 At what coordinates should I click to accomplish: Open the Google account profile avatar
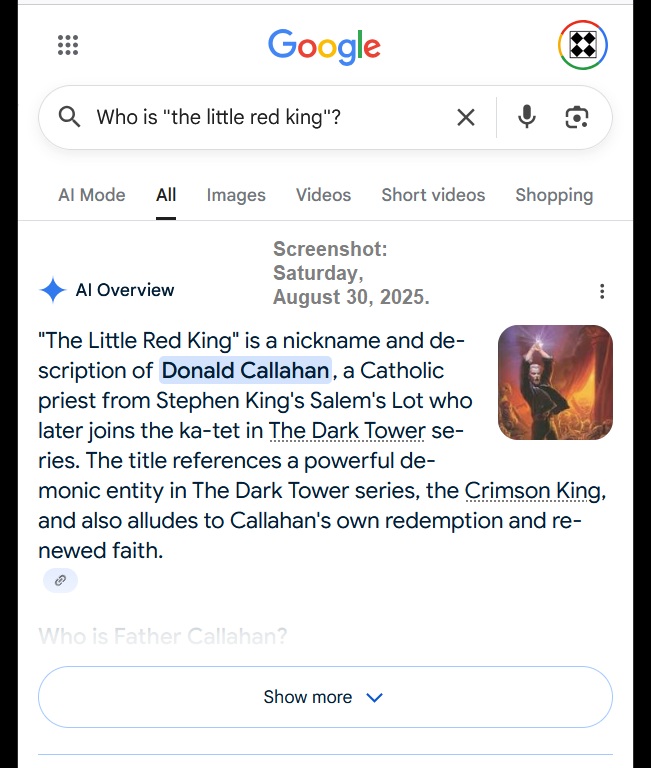[x=582, y=45]
